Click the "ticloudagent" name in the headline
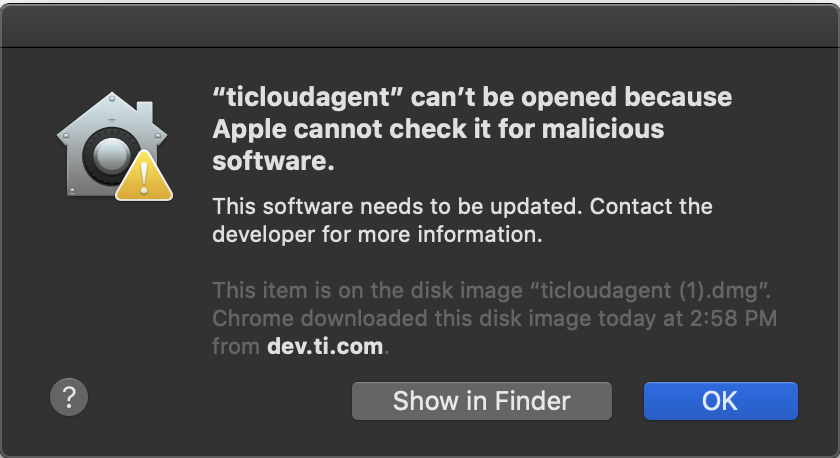Image resolution: width=840 pixels, height=458 pixels. (308, 97)
